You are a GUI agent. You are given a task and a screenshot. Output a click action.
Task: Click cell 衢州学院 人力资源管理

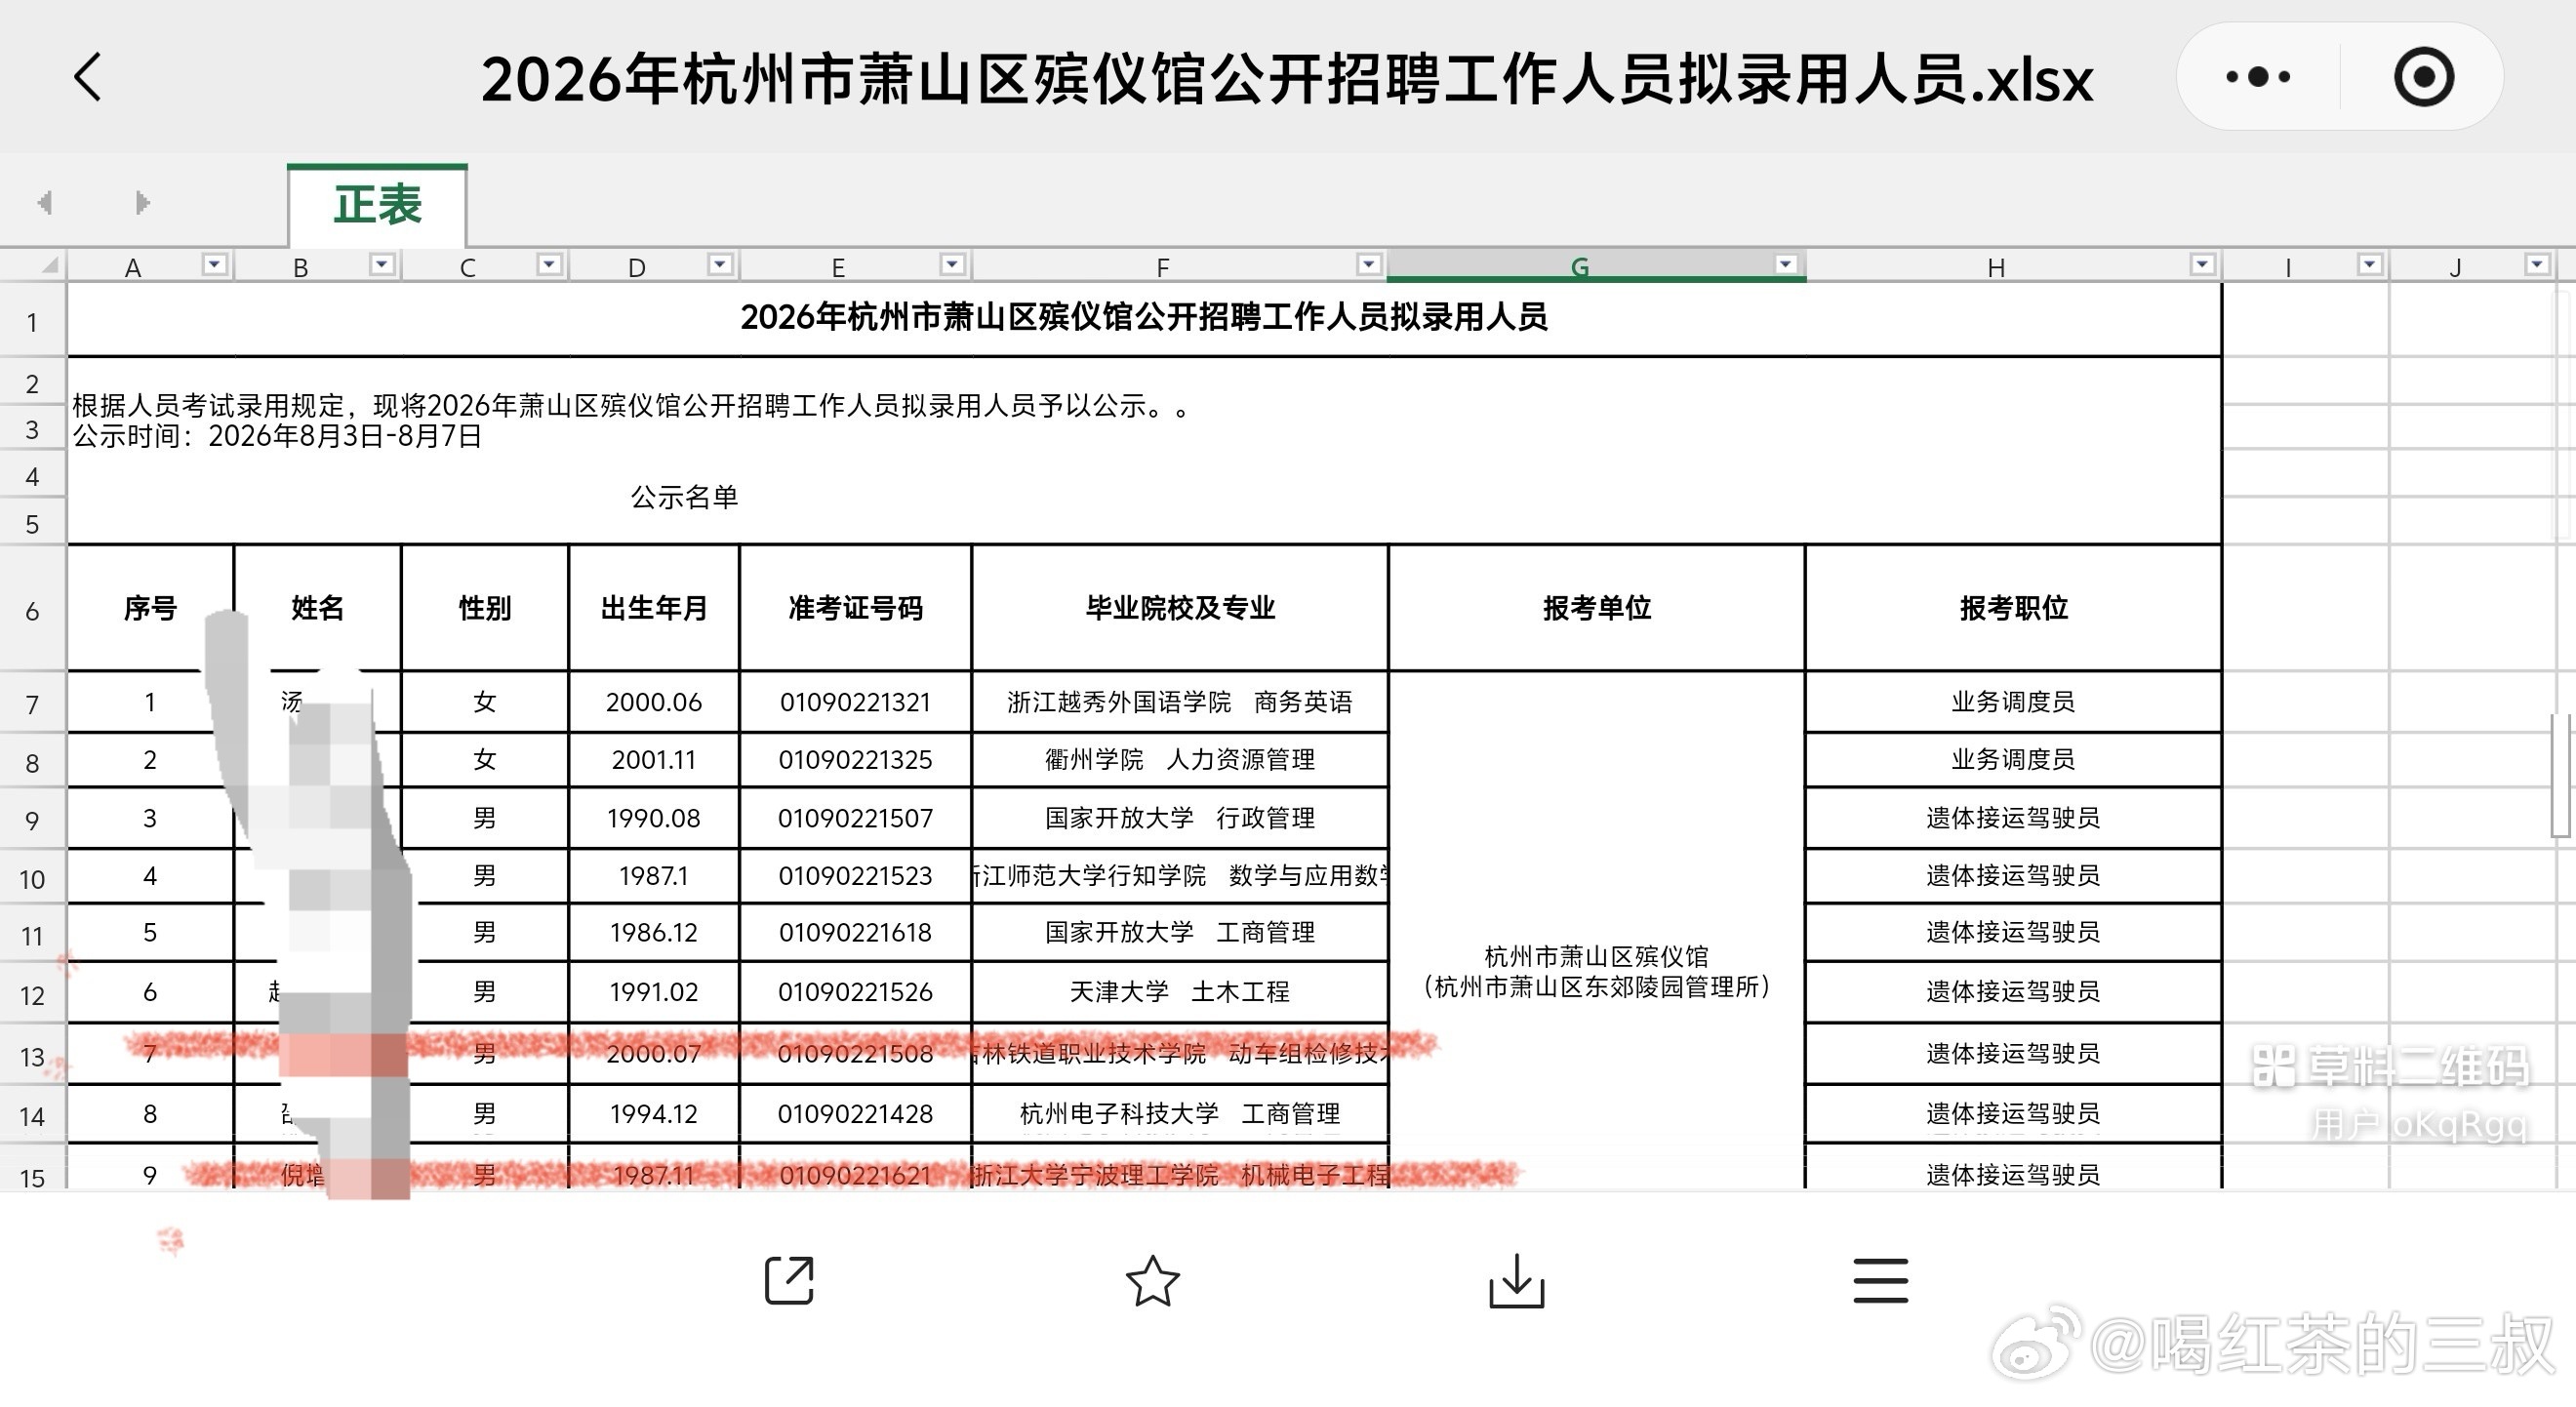tap(1180, 760)
